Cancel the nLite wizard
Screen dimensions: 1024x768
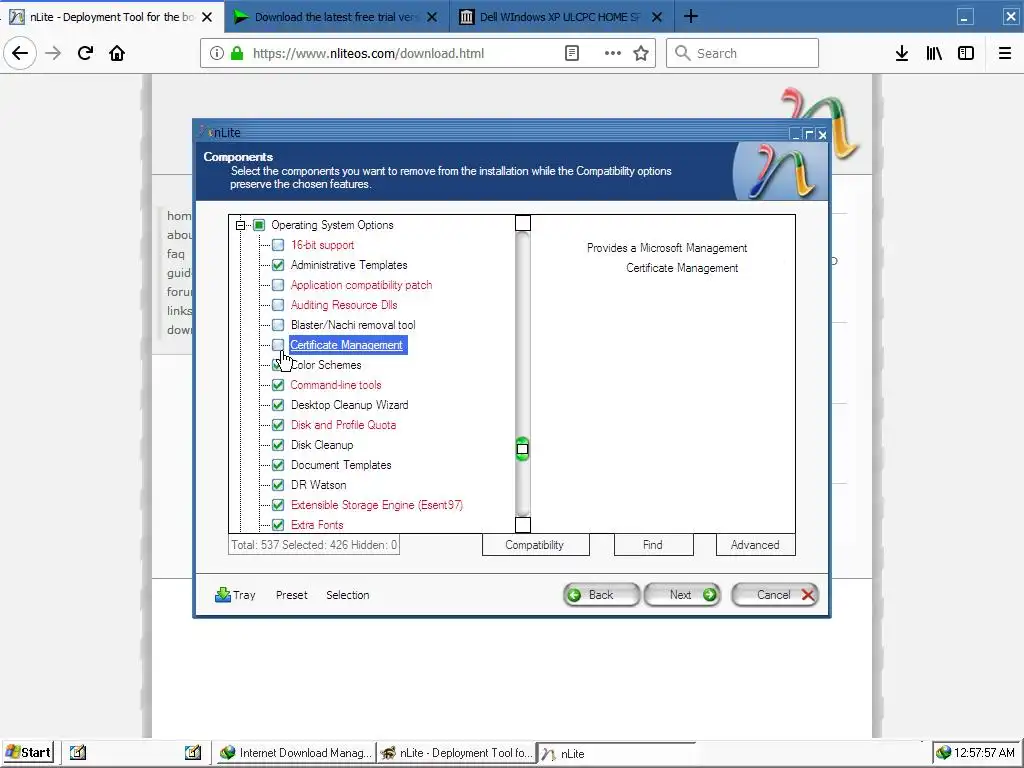(775, 595)
